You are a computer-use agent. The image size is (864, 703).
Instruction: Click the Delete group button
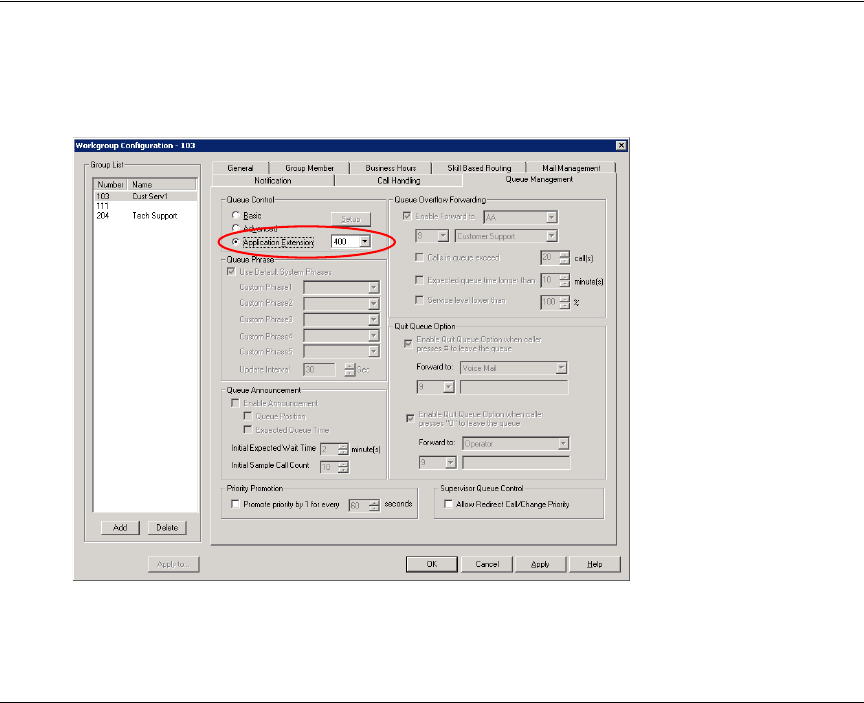pyautogui.click(x=167, y=528)
